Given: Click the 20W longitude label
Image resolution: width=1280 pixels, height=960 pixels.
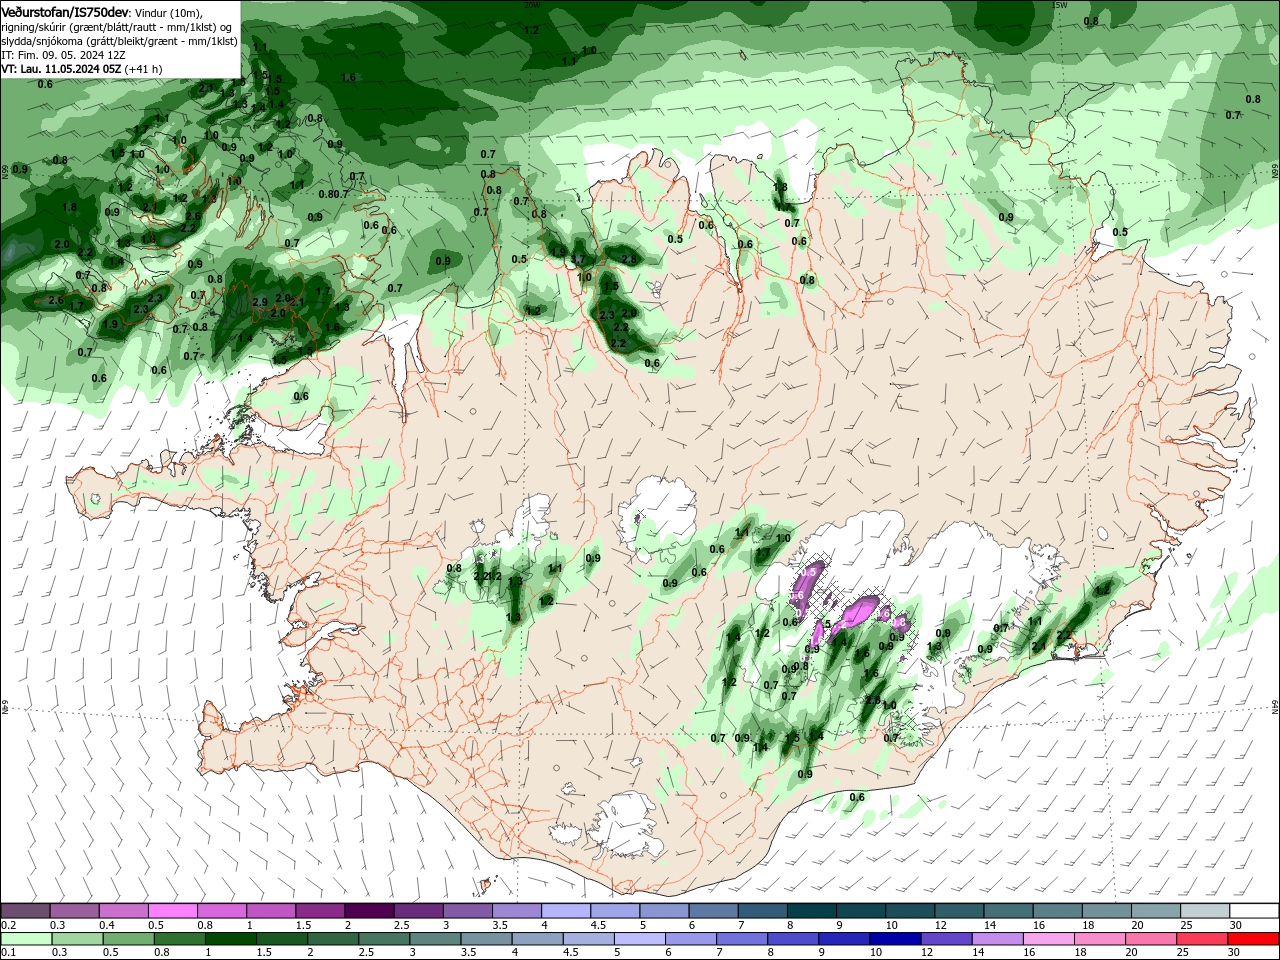Looking at the screenshot, I should (x=531, y=5).
